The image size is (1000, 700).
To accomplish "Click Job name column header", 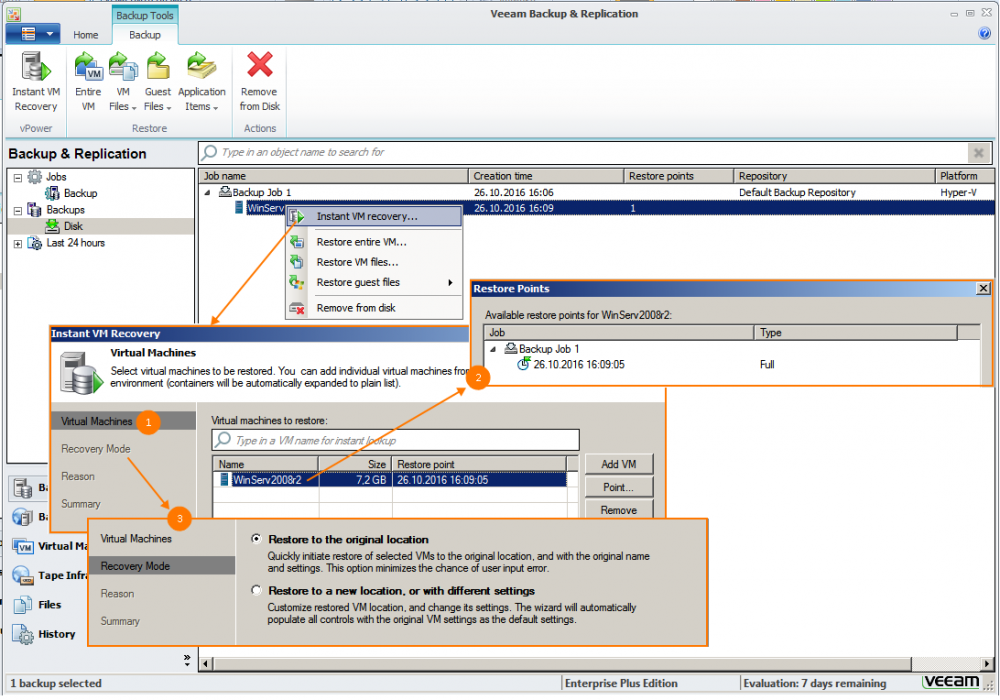I will tap(334, 176).
